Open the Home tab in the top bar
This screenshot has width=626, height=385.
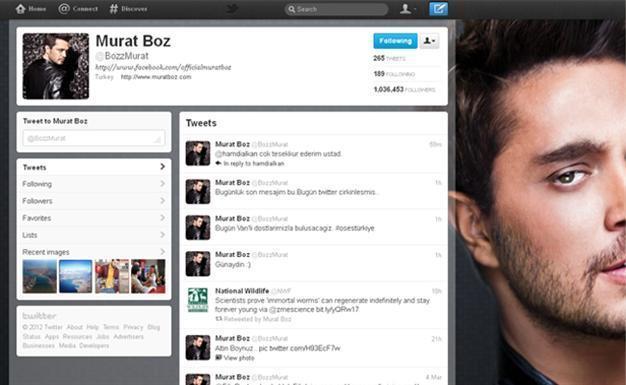(x=31, y=9)
